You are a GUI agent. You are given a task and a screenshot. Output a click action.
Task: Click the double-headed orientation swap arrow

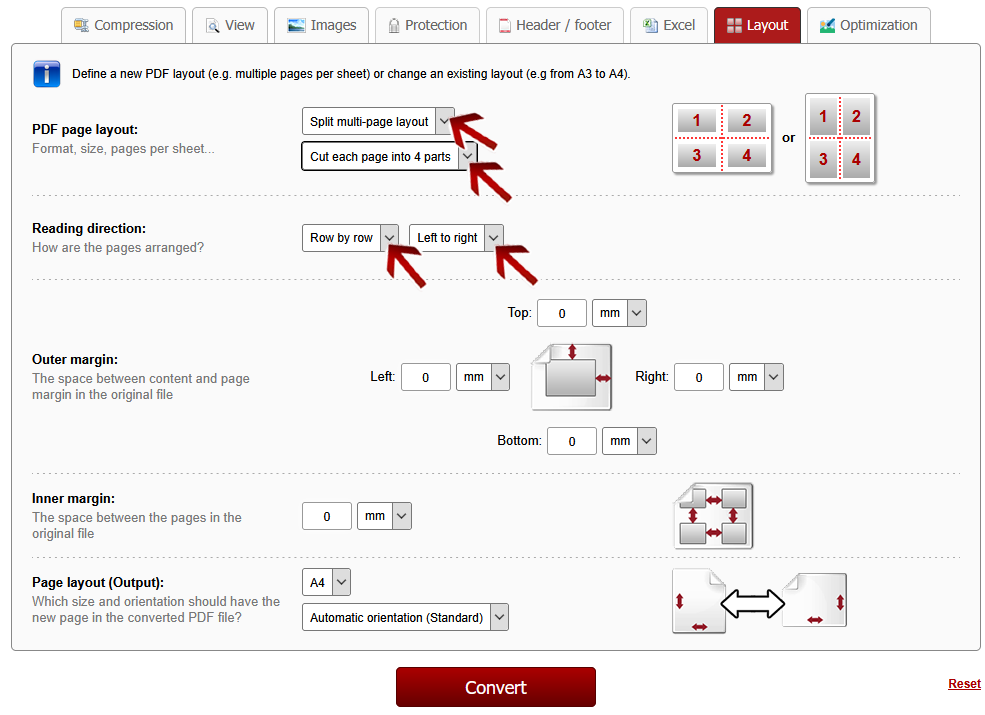pyautogui.click(x=752, y=603)
